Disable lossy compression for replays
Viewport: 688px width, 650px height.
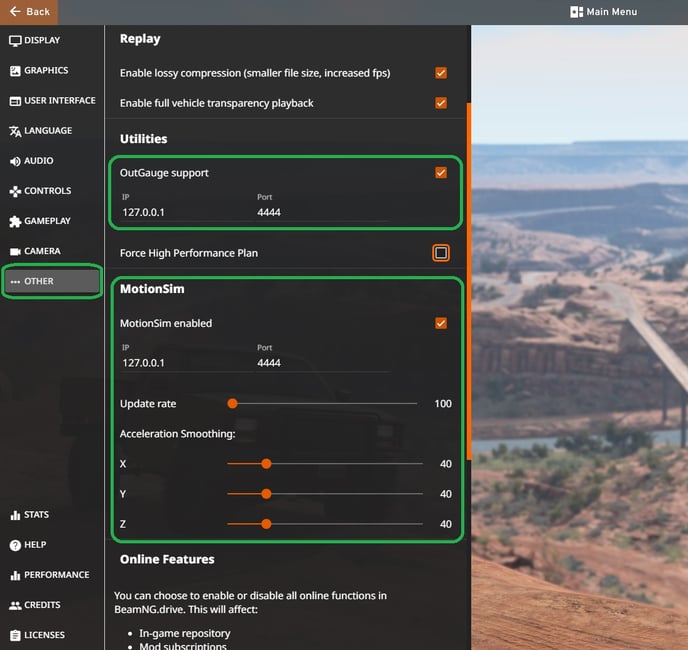click(441, 73)
